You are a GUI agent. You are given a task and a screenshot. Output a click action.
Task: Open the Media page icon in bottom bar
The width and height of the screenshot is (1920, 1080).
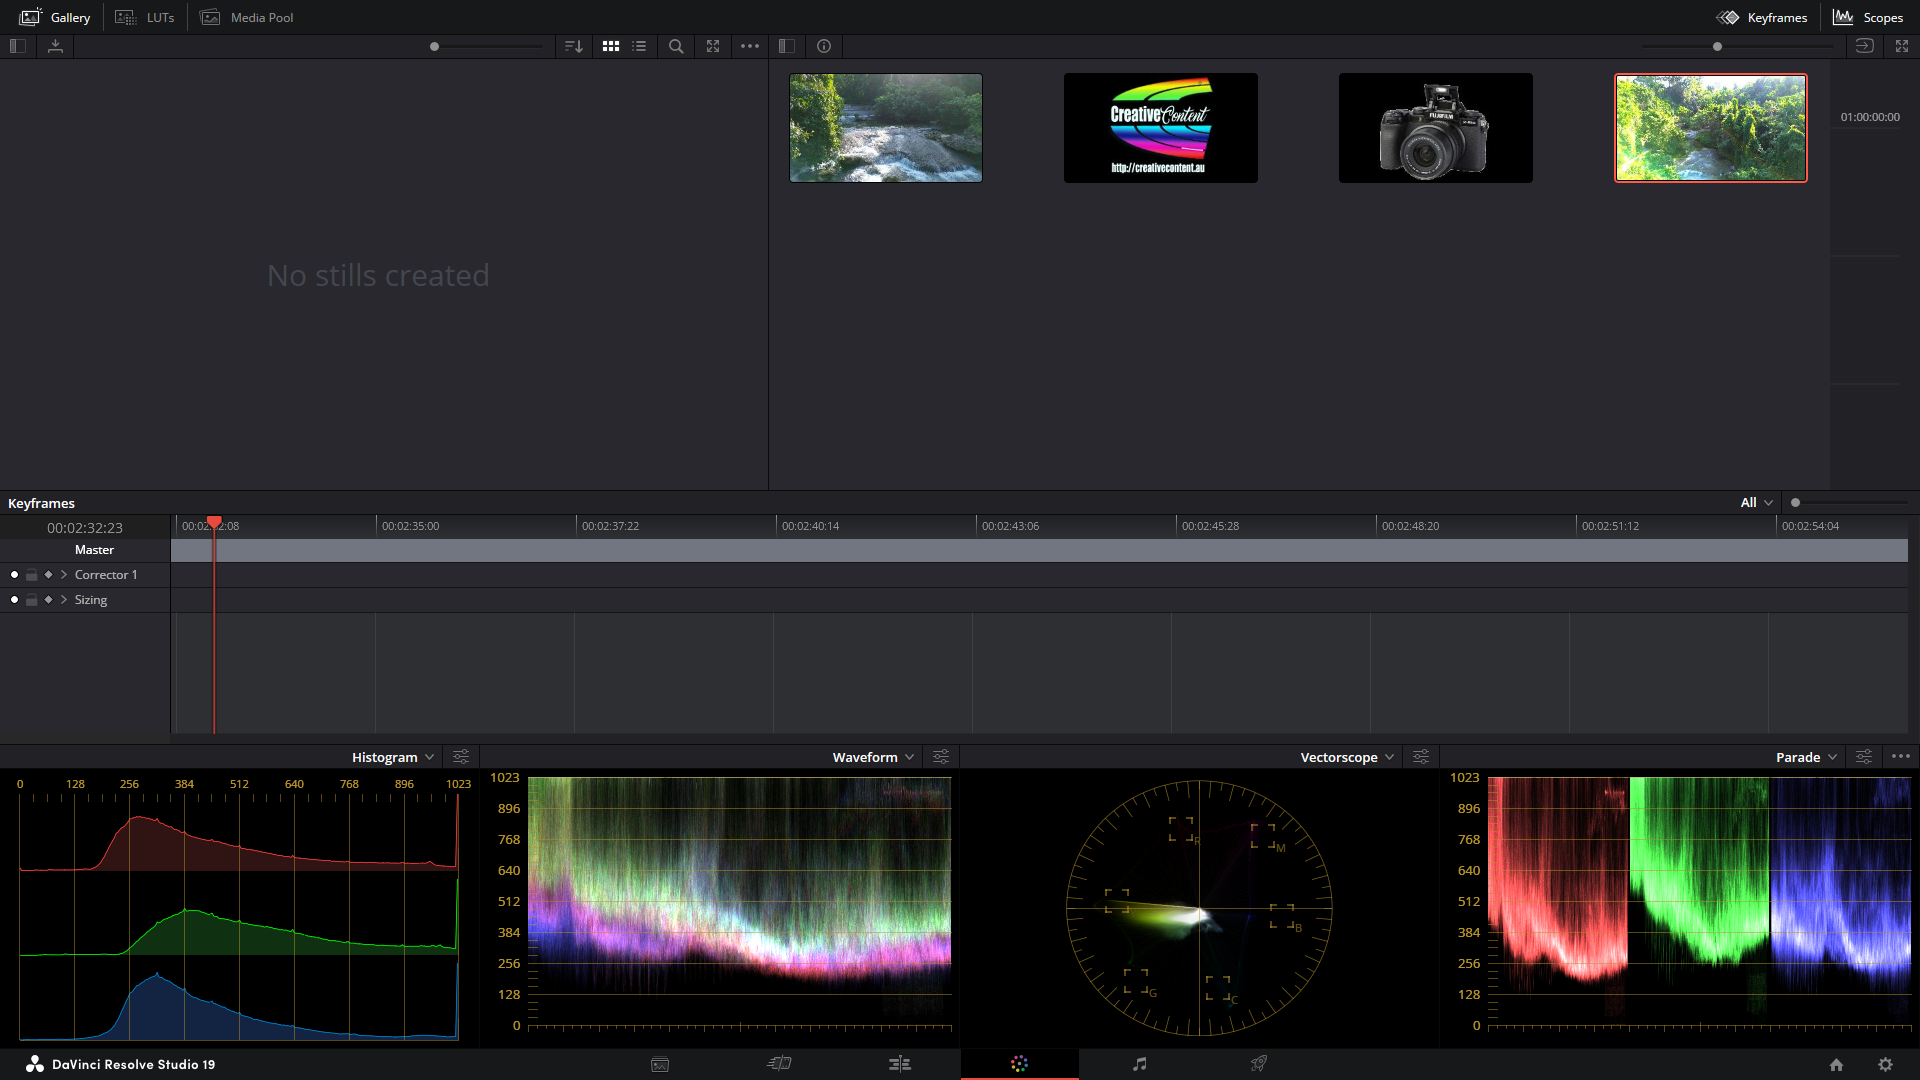(660, 1064)
